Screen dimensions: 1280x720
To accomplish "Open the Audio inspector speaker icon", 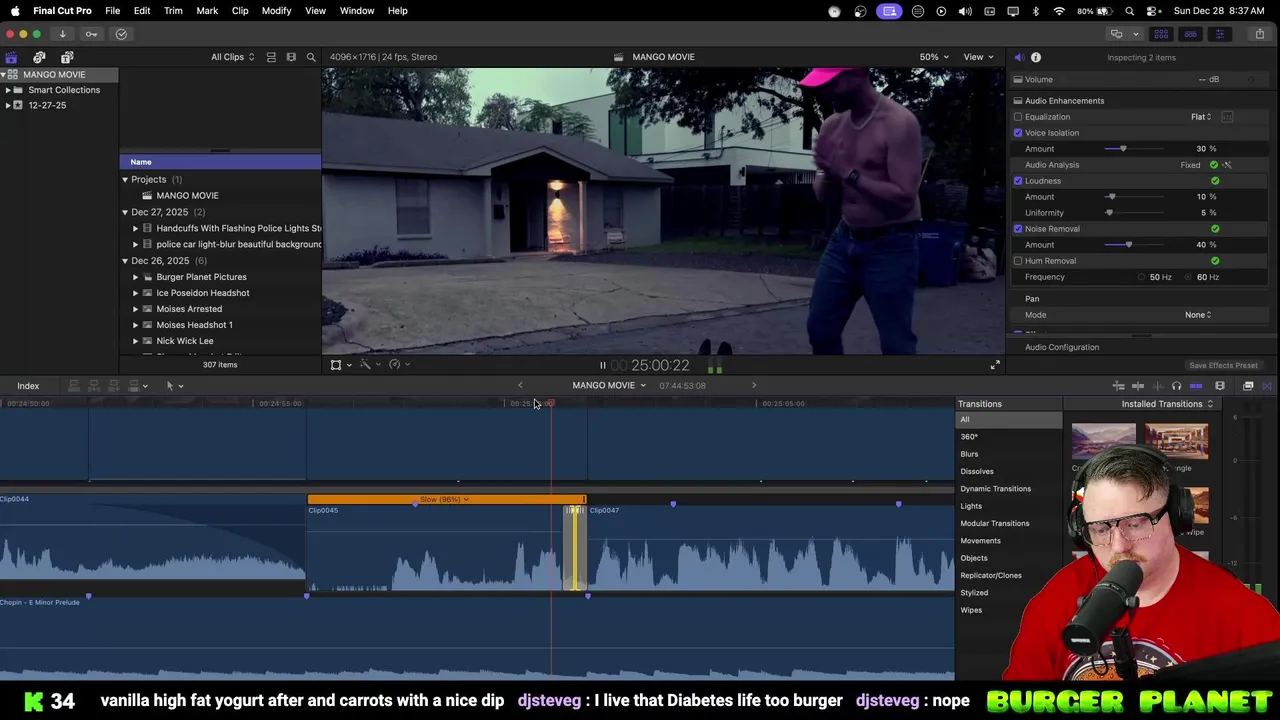I will (1018, 57).
